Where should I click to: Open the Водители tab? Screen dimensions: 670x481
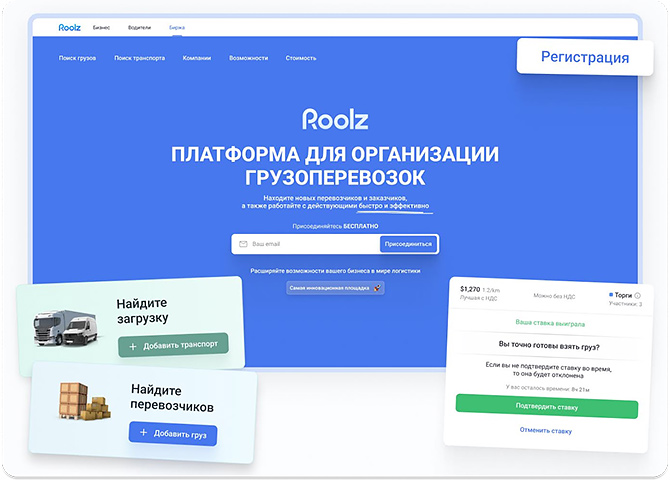tap(139, 28)
